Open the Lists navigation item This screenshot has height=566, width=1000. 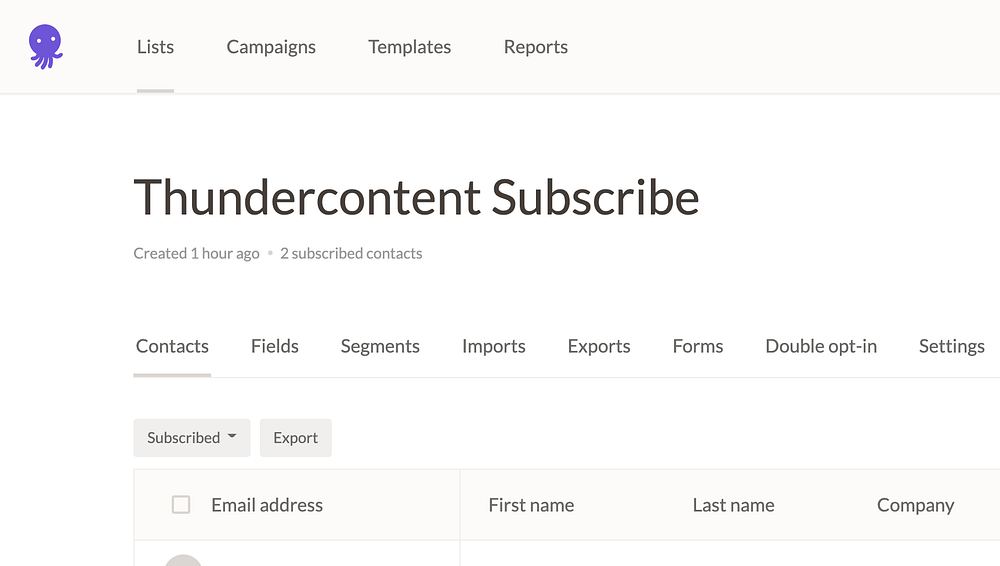(155, 47)
